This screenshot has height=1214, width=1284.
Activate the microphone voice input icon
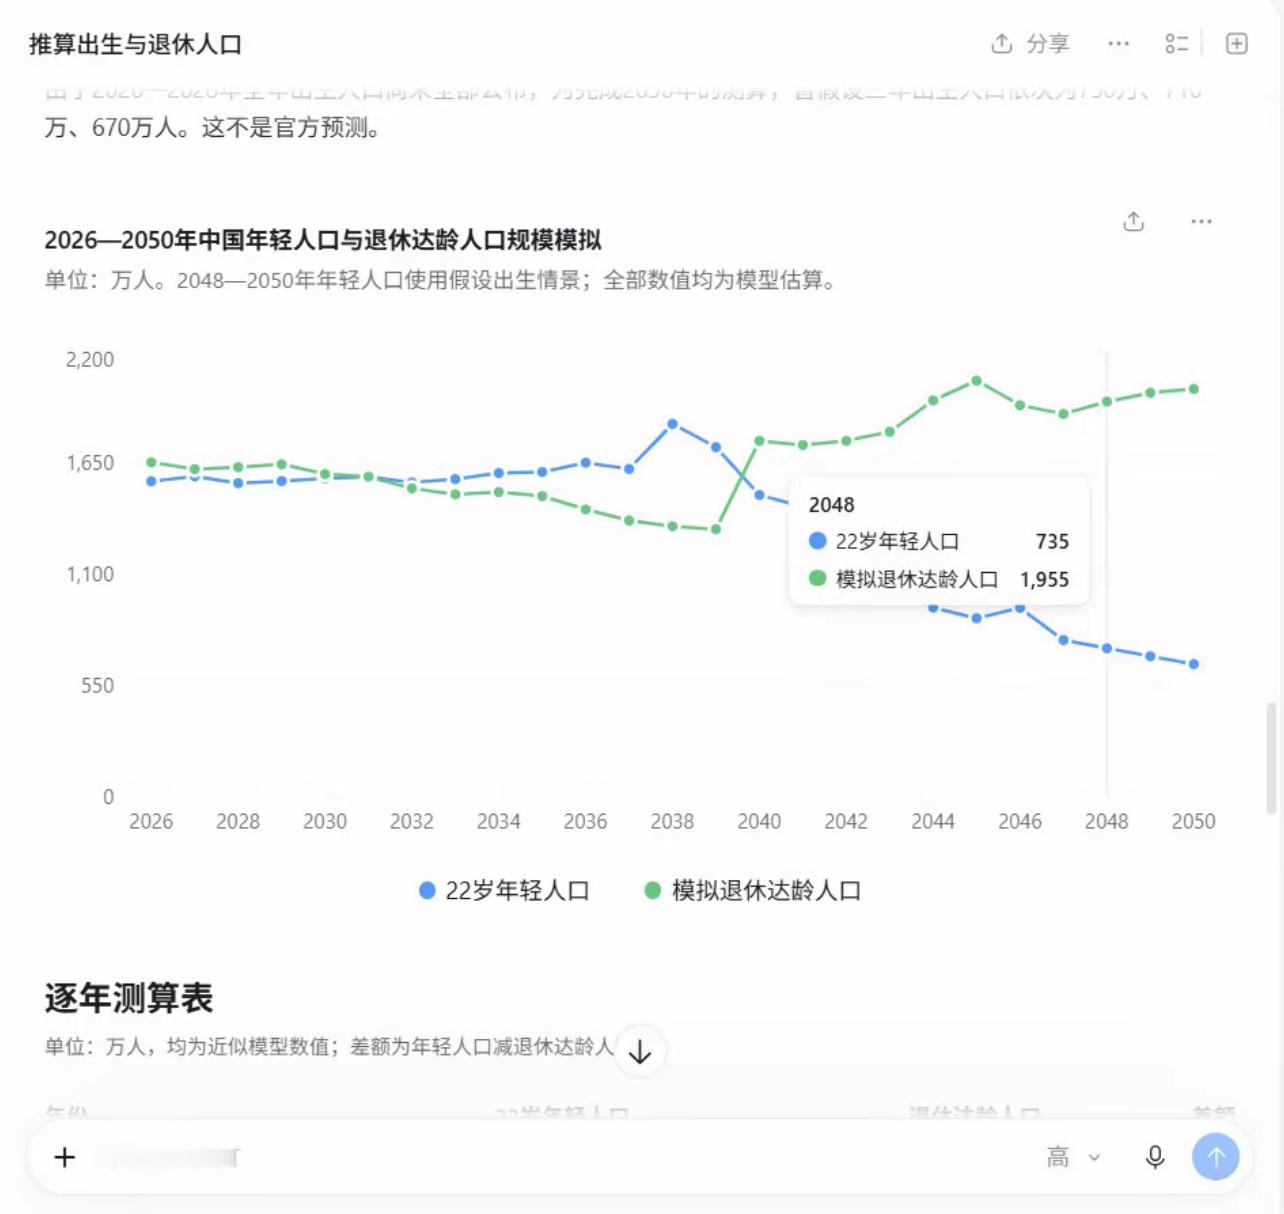[x=1155, y=1157]
